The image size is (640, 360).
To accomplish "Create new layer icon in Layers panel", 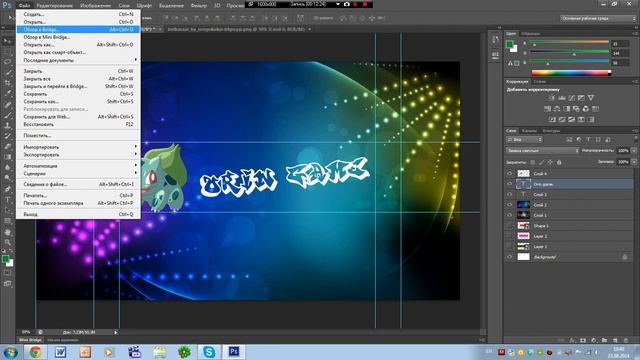I will (x=615, y=340).
